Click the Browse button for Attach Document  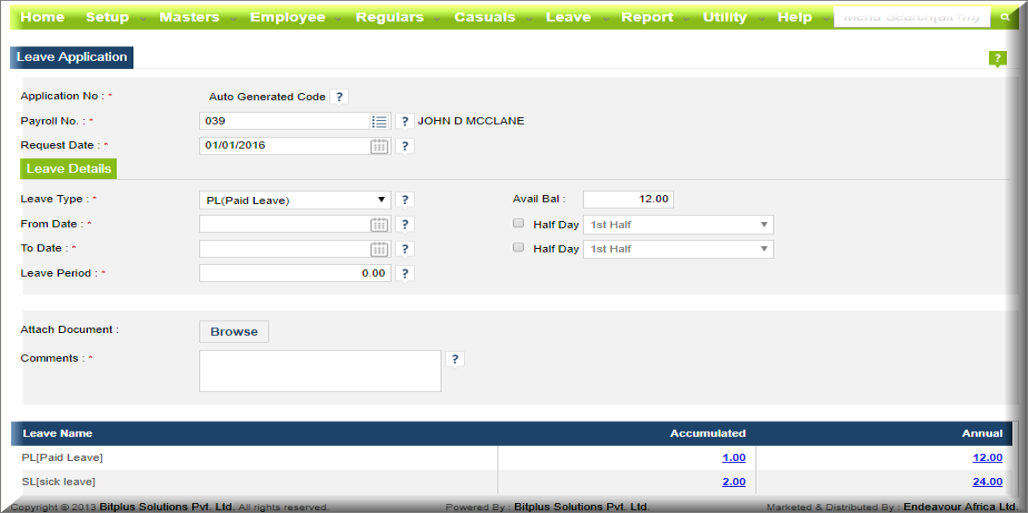(x=234, y=332)
